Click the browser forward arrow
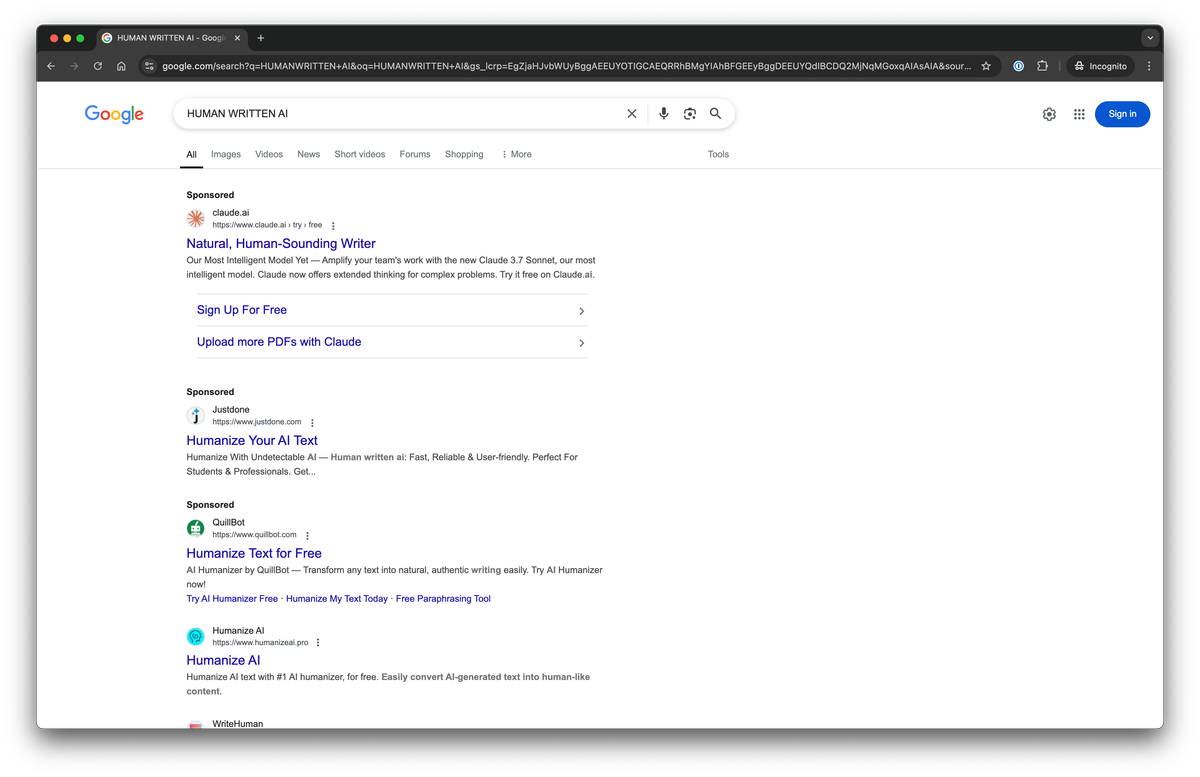The image size is (1200, 777). pos(74,66)
